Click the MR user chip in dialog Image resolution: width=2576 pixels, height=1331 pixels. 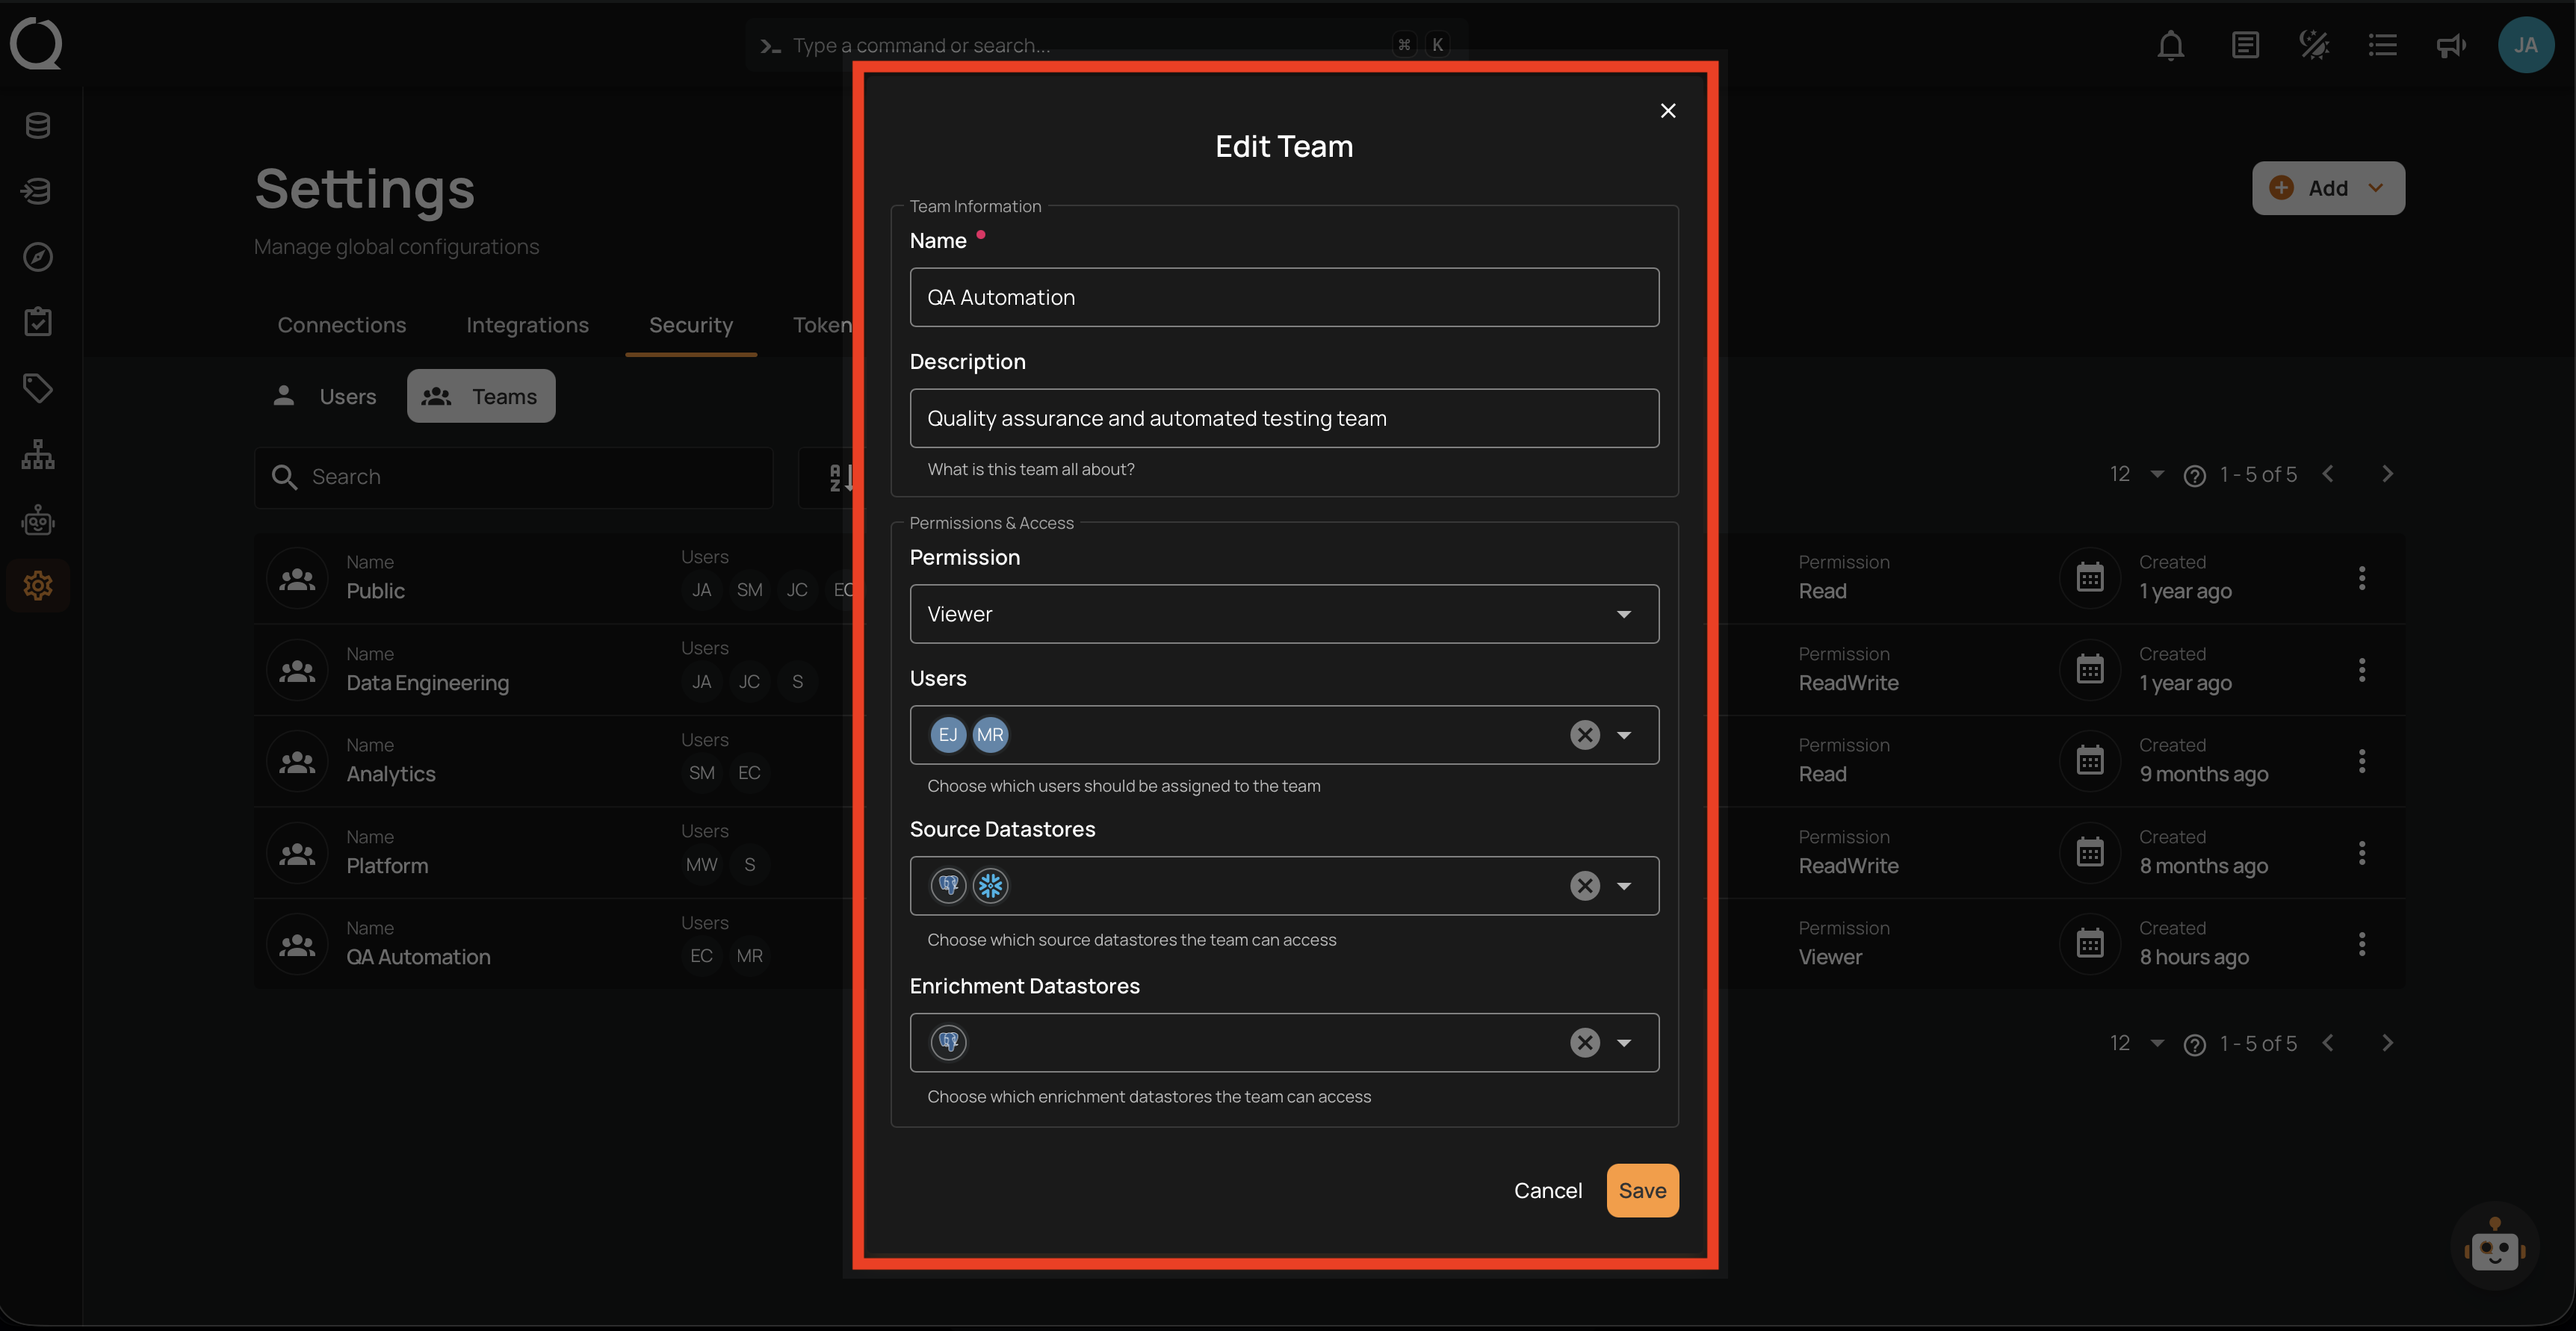(990, 735)
